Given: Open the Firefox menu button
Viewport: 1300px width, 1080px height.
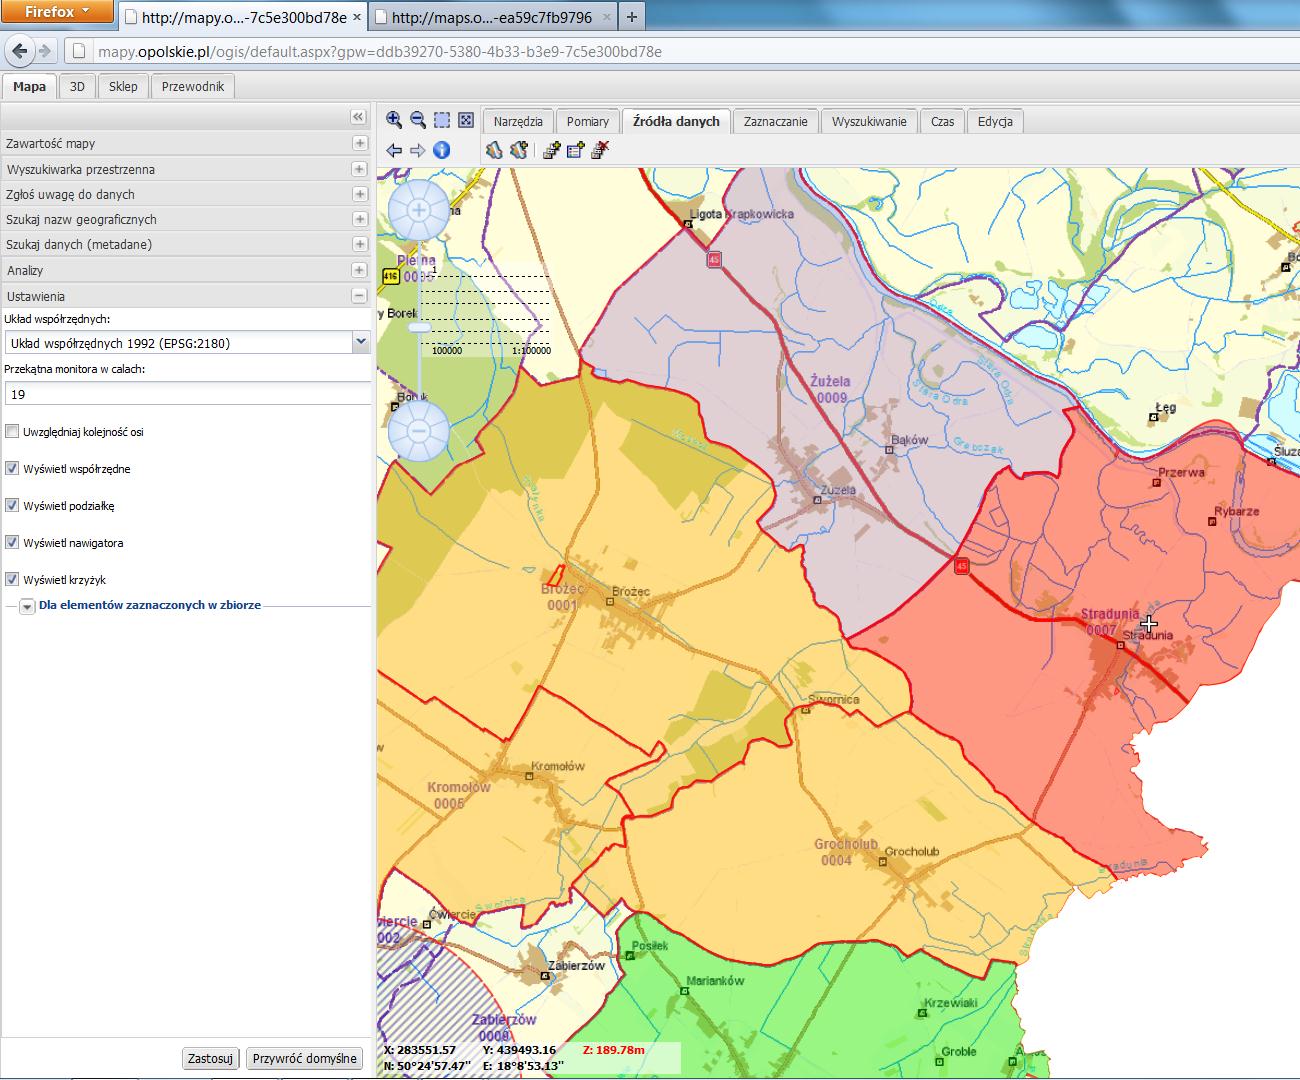Looking at the screenshot, I should click(56, 12).
